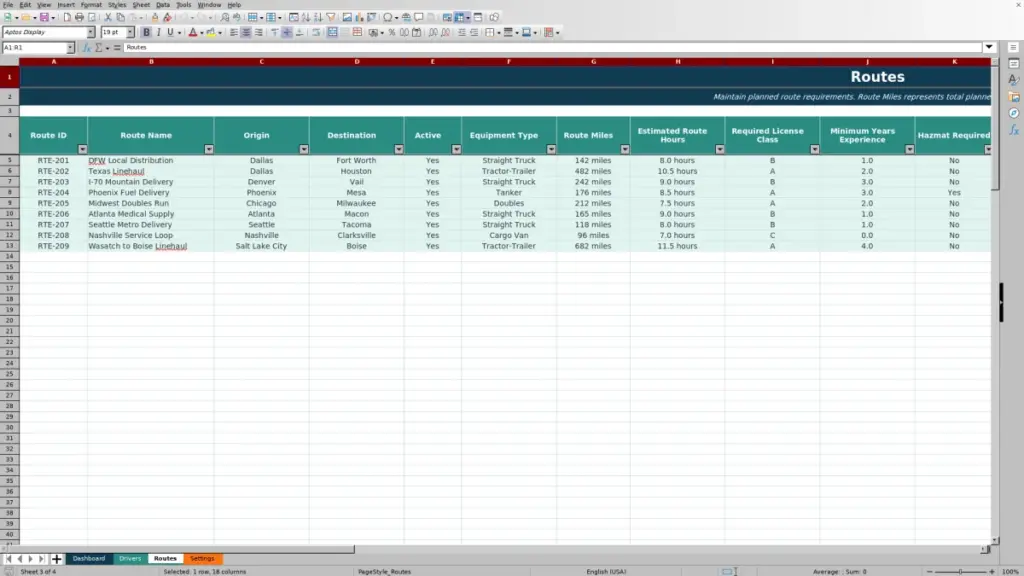This screenshot has height=576, width=1024.
Task: Click the Align Left icon
Action: coord(234,33)
